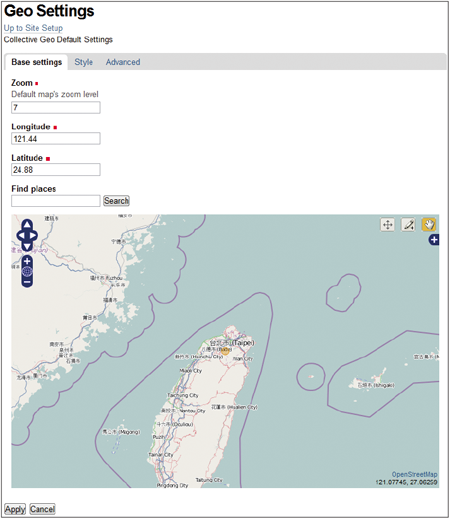Pan the map south with down arrow
This screenshot has height=519, width=450.
pos(27,247)
